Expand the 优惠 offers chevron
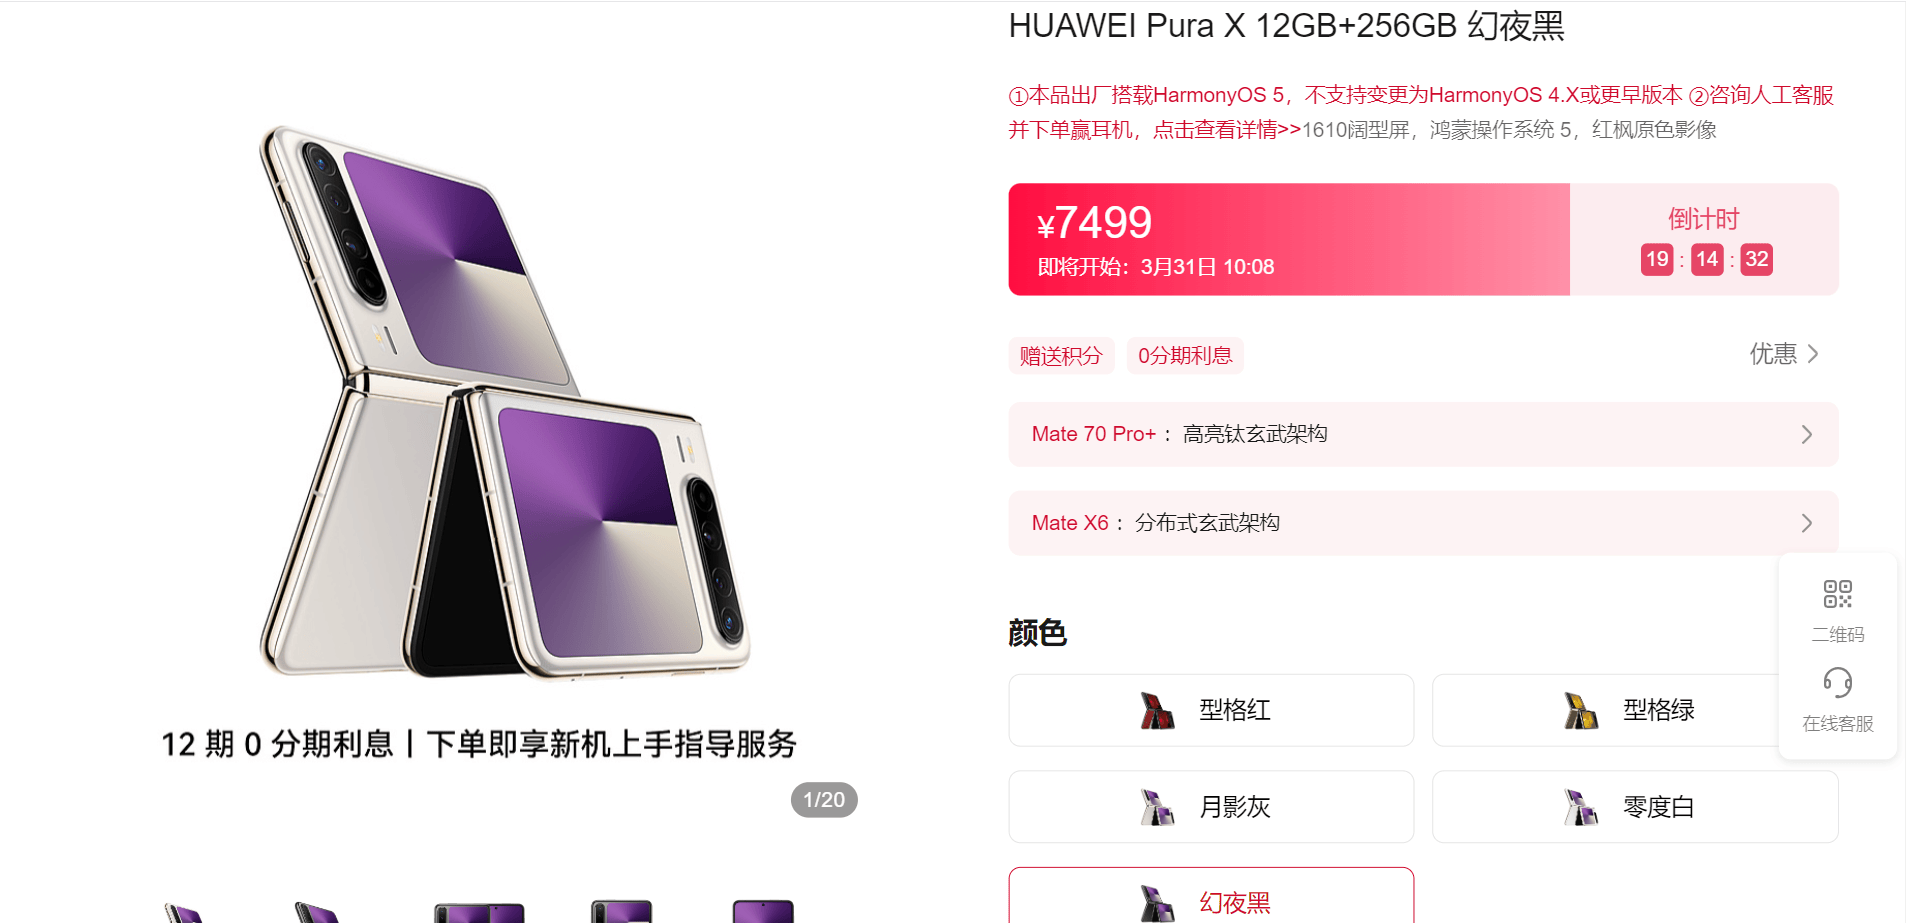1906x923 pixels. pyautogui.click(x=1813, y=354)
